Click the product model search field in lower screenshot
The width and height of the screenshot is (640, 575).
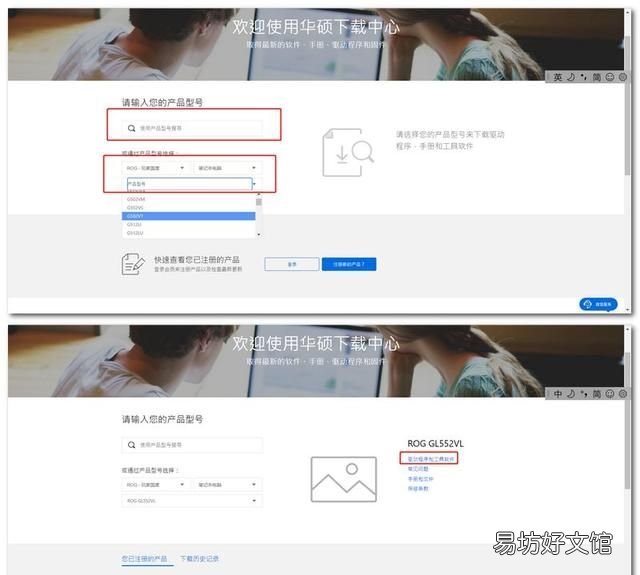coord(192,445)
